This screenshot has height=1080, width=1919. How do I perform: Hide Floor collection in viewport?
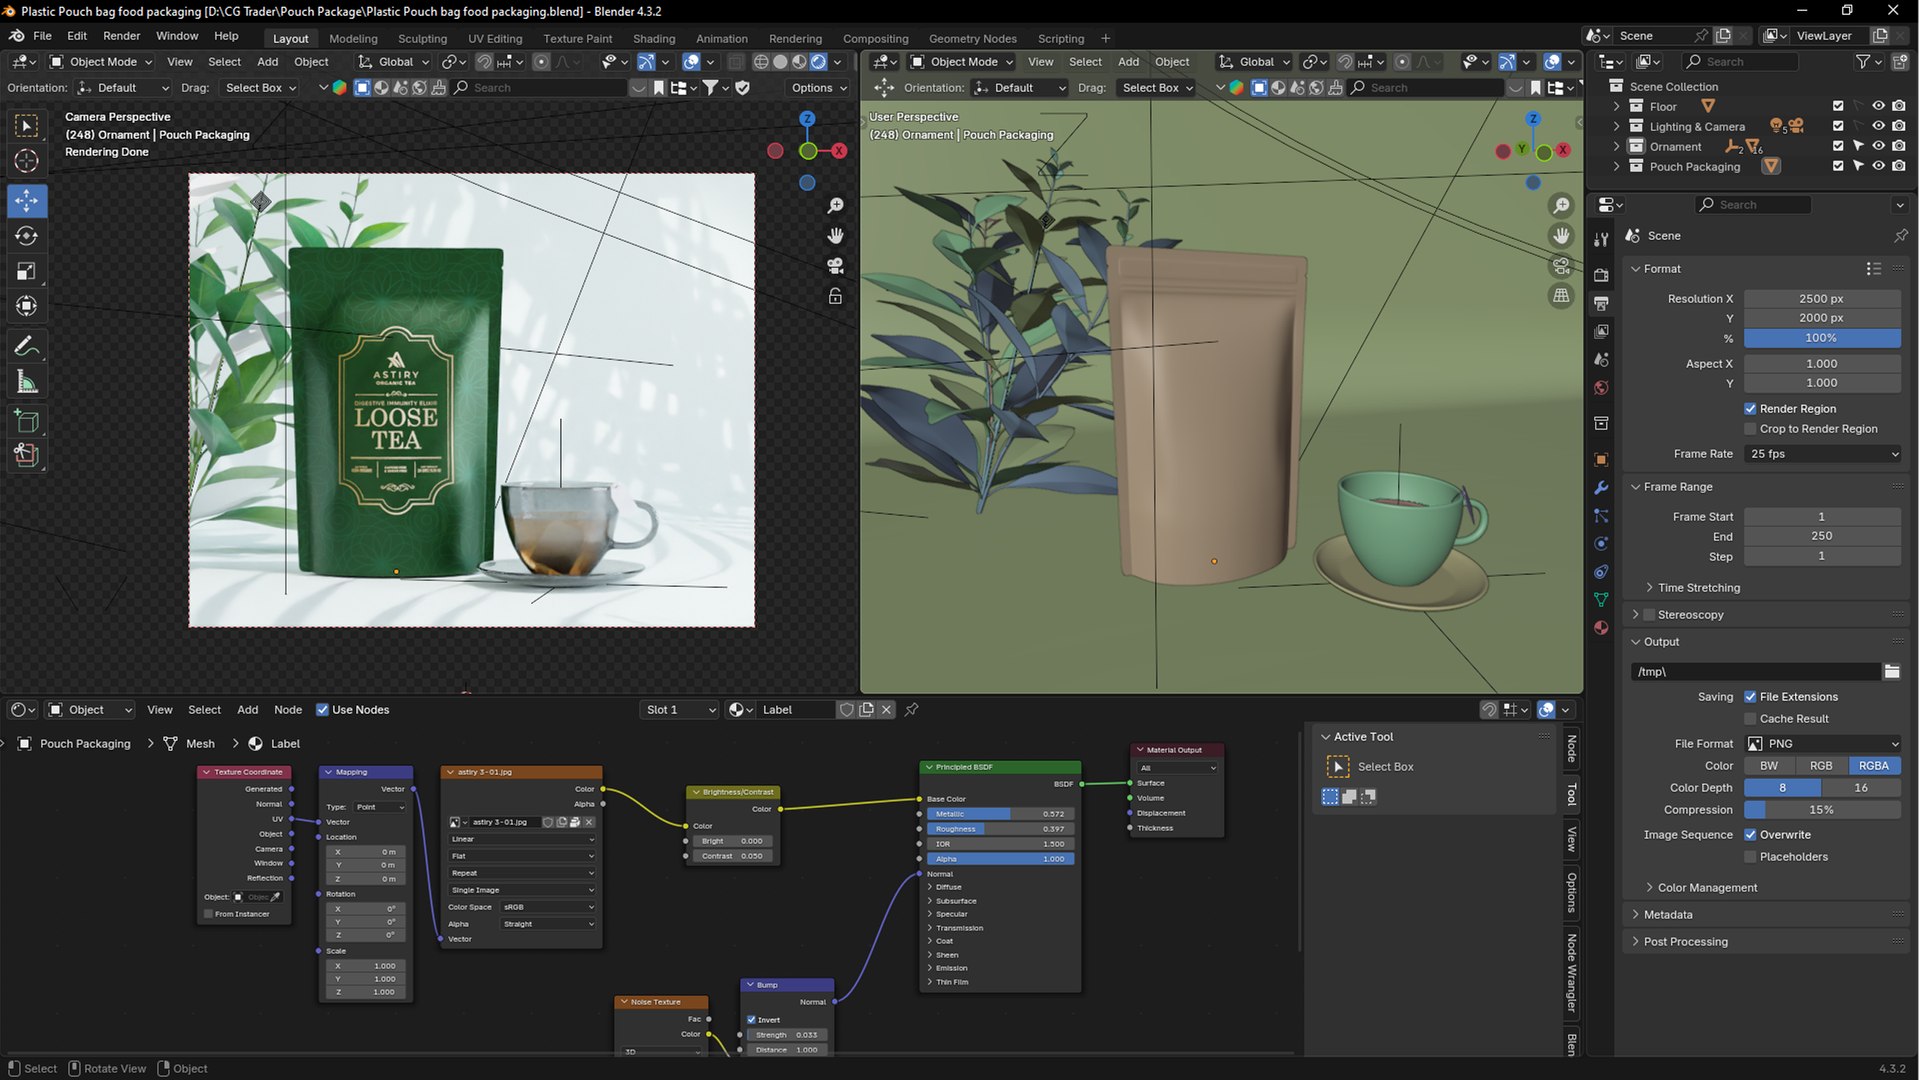pyautogui.click(x=1878, y=106)
